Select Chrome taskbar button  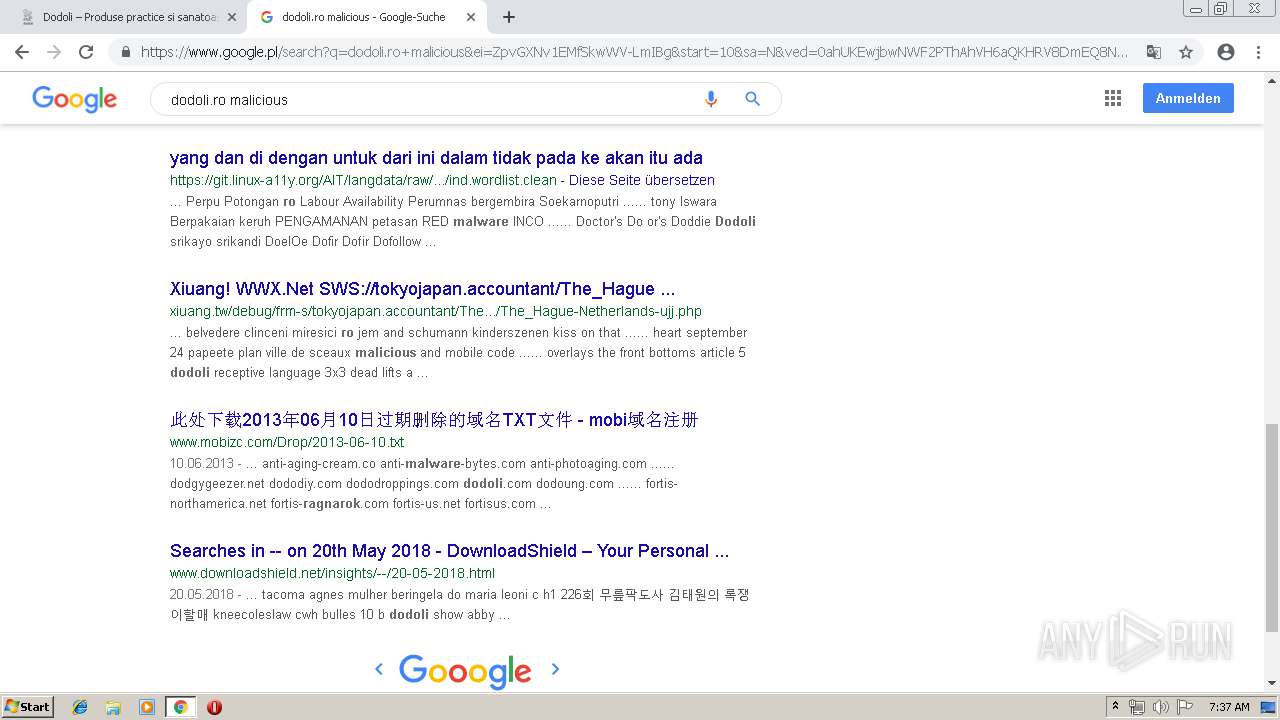(180, 707)
